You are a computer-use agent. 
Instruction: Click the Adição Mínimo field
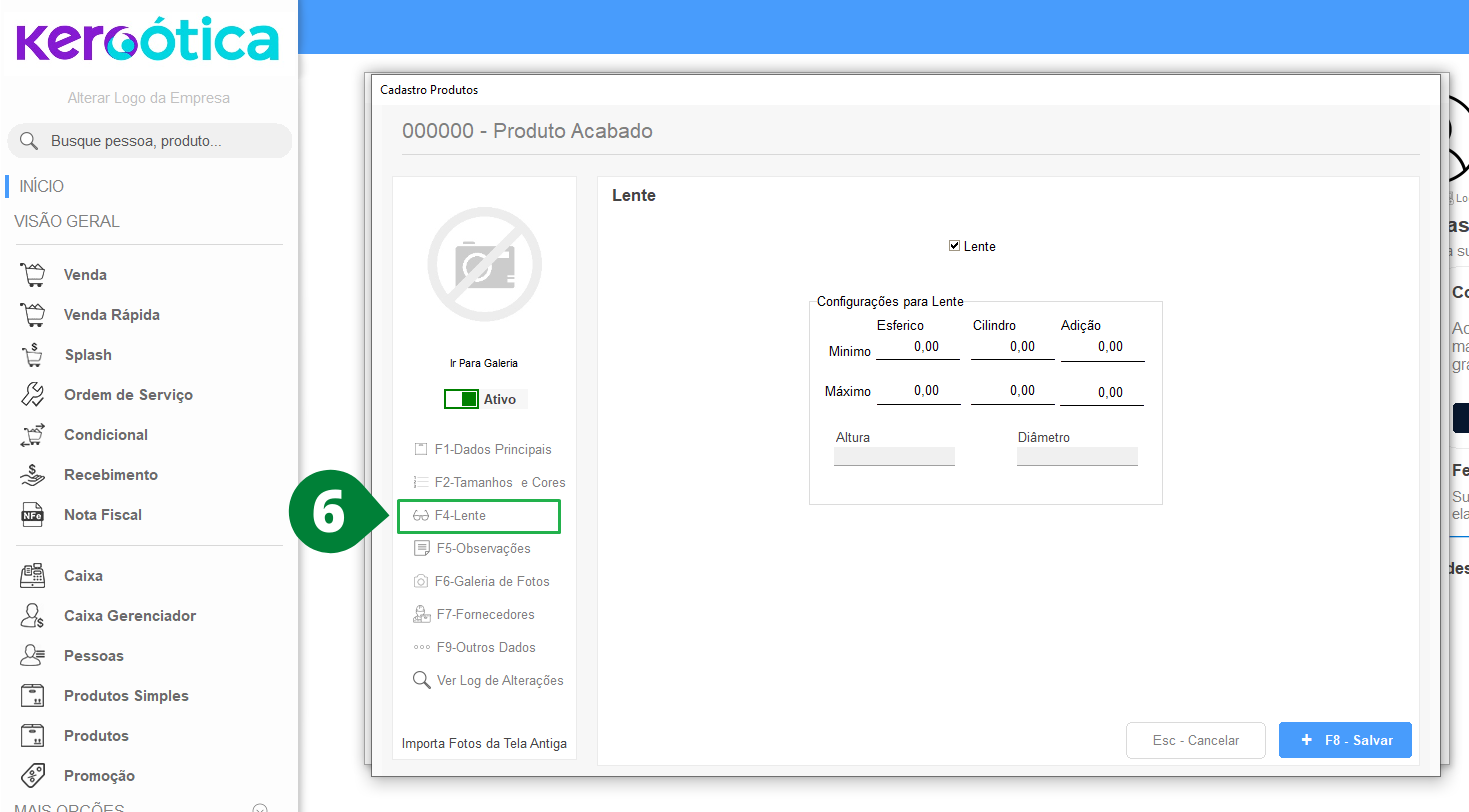1103,348
